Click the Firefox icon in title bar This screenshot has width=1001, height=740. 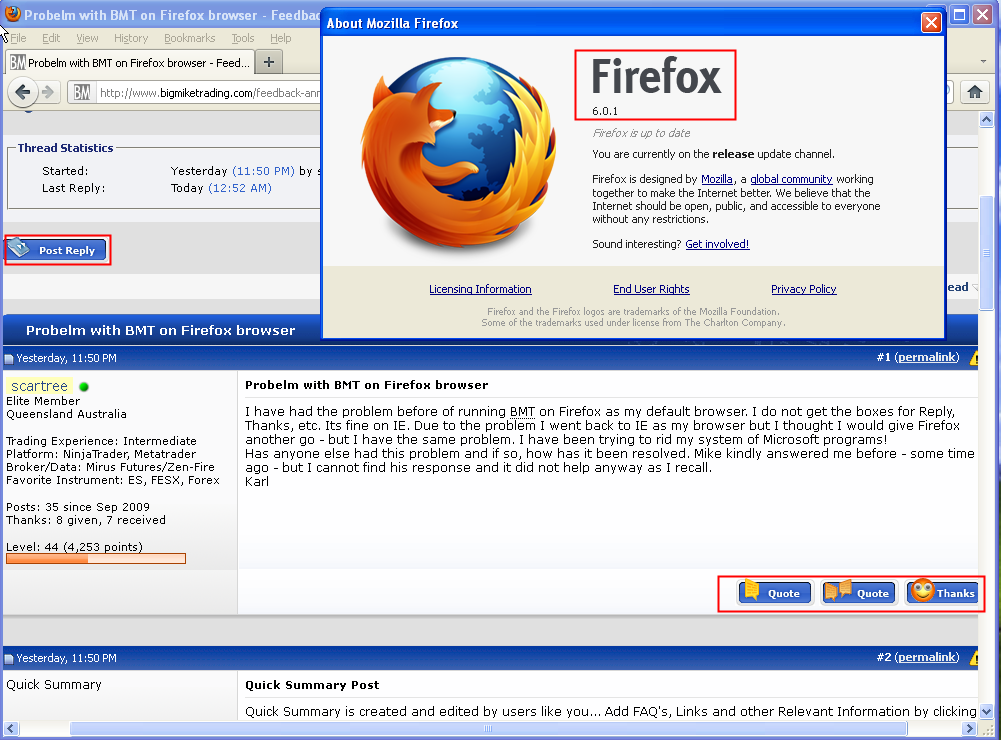12,13
